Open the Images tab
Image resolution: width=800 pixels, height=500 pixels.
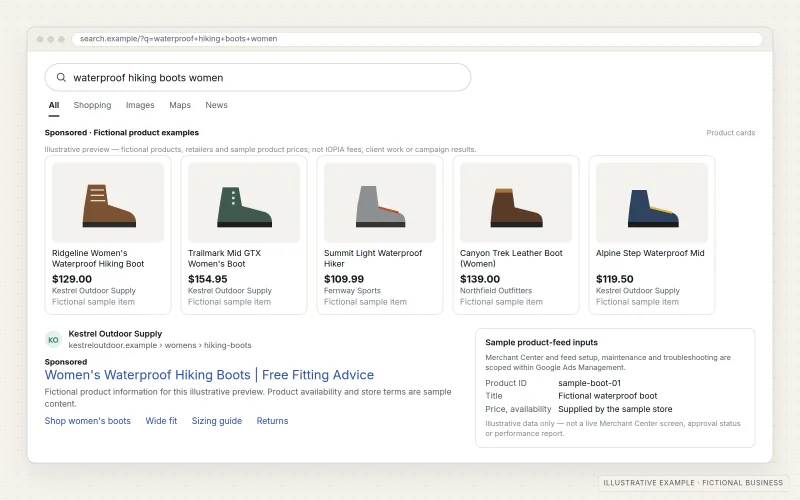[140, 105]
